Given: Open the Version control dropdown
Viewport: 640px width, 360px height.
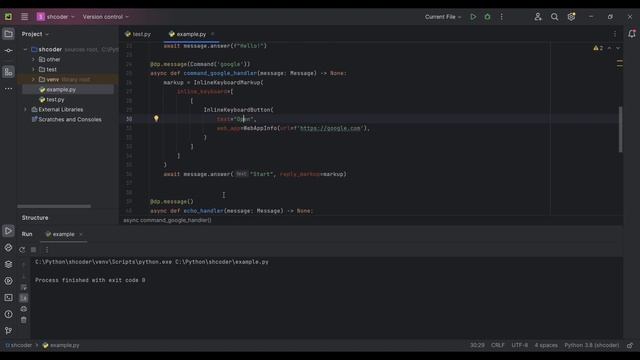Looking at the screenshot, I should (x=106, y=17).
